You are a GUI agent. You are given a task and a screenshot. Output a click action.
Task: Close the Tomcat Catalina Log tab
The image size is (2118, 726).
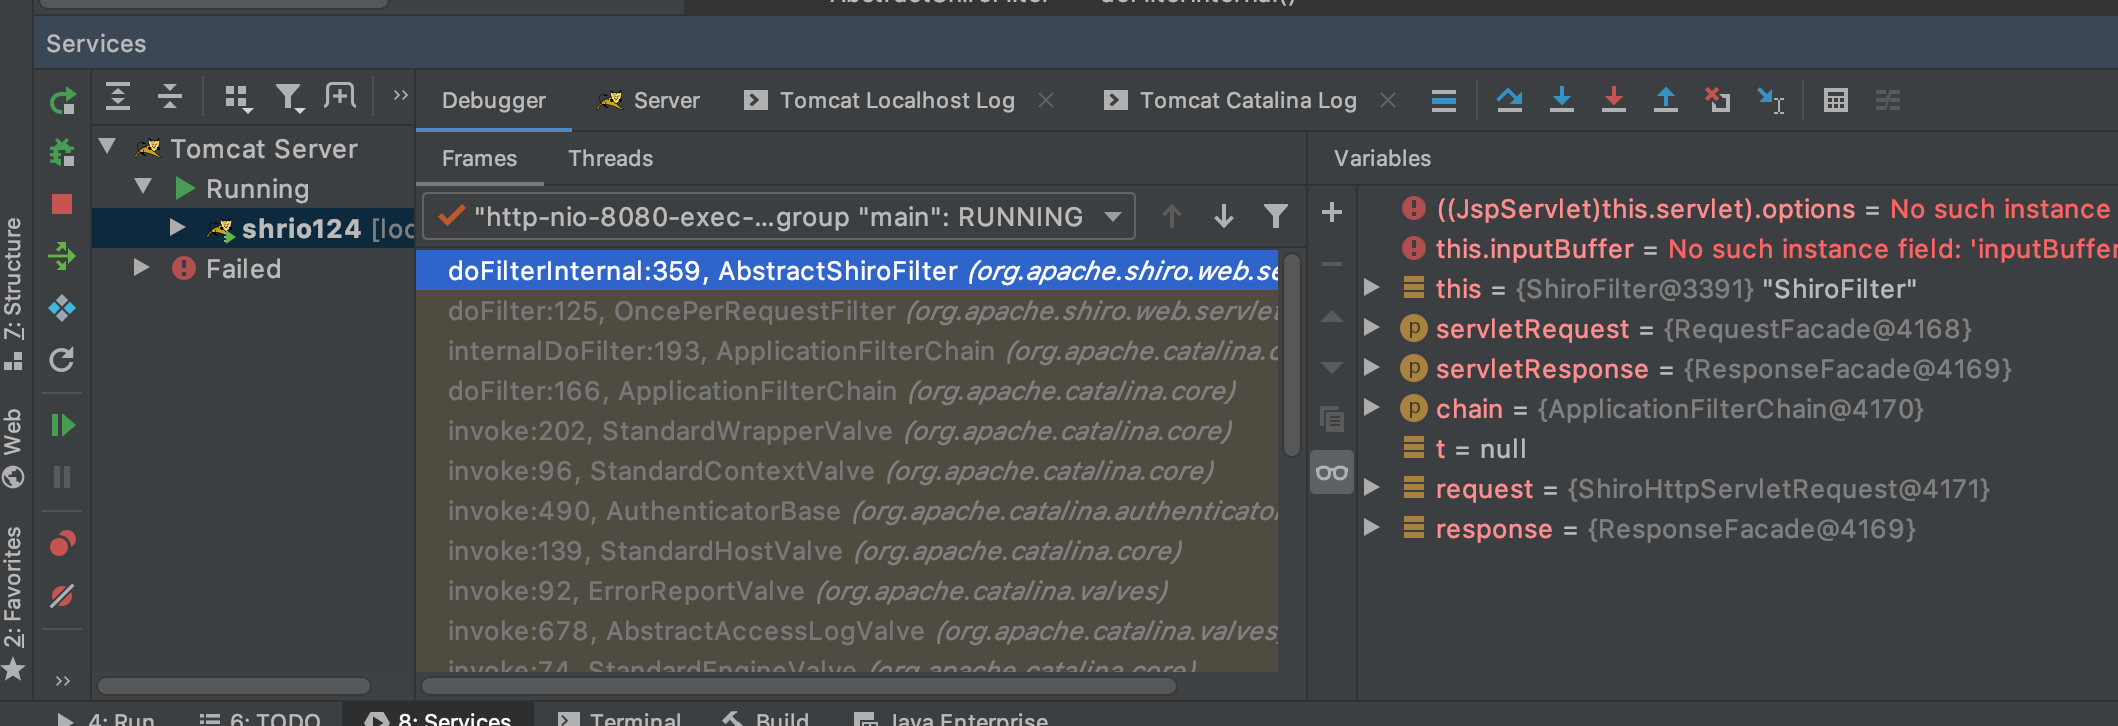[x=1388, y=100]
